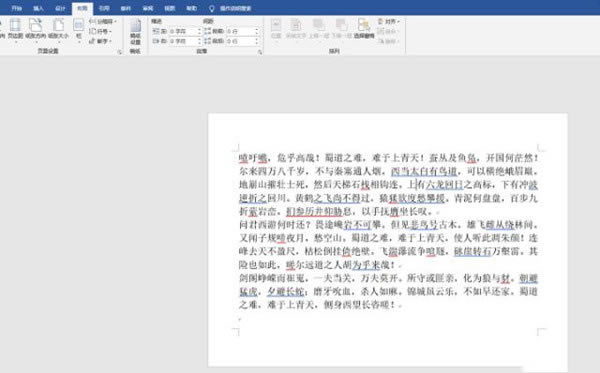Switch to the 审阅 (Review) tab
Screen dimensions: 600x373
147,8
